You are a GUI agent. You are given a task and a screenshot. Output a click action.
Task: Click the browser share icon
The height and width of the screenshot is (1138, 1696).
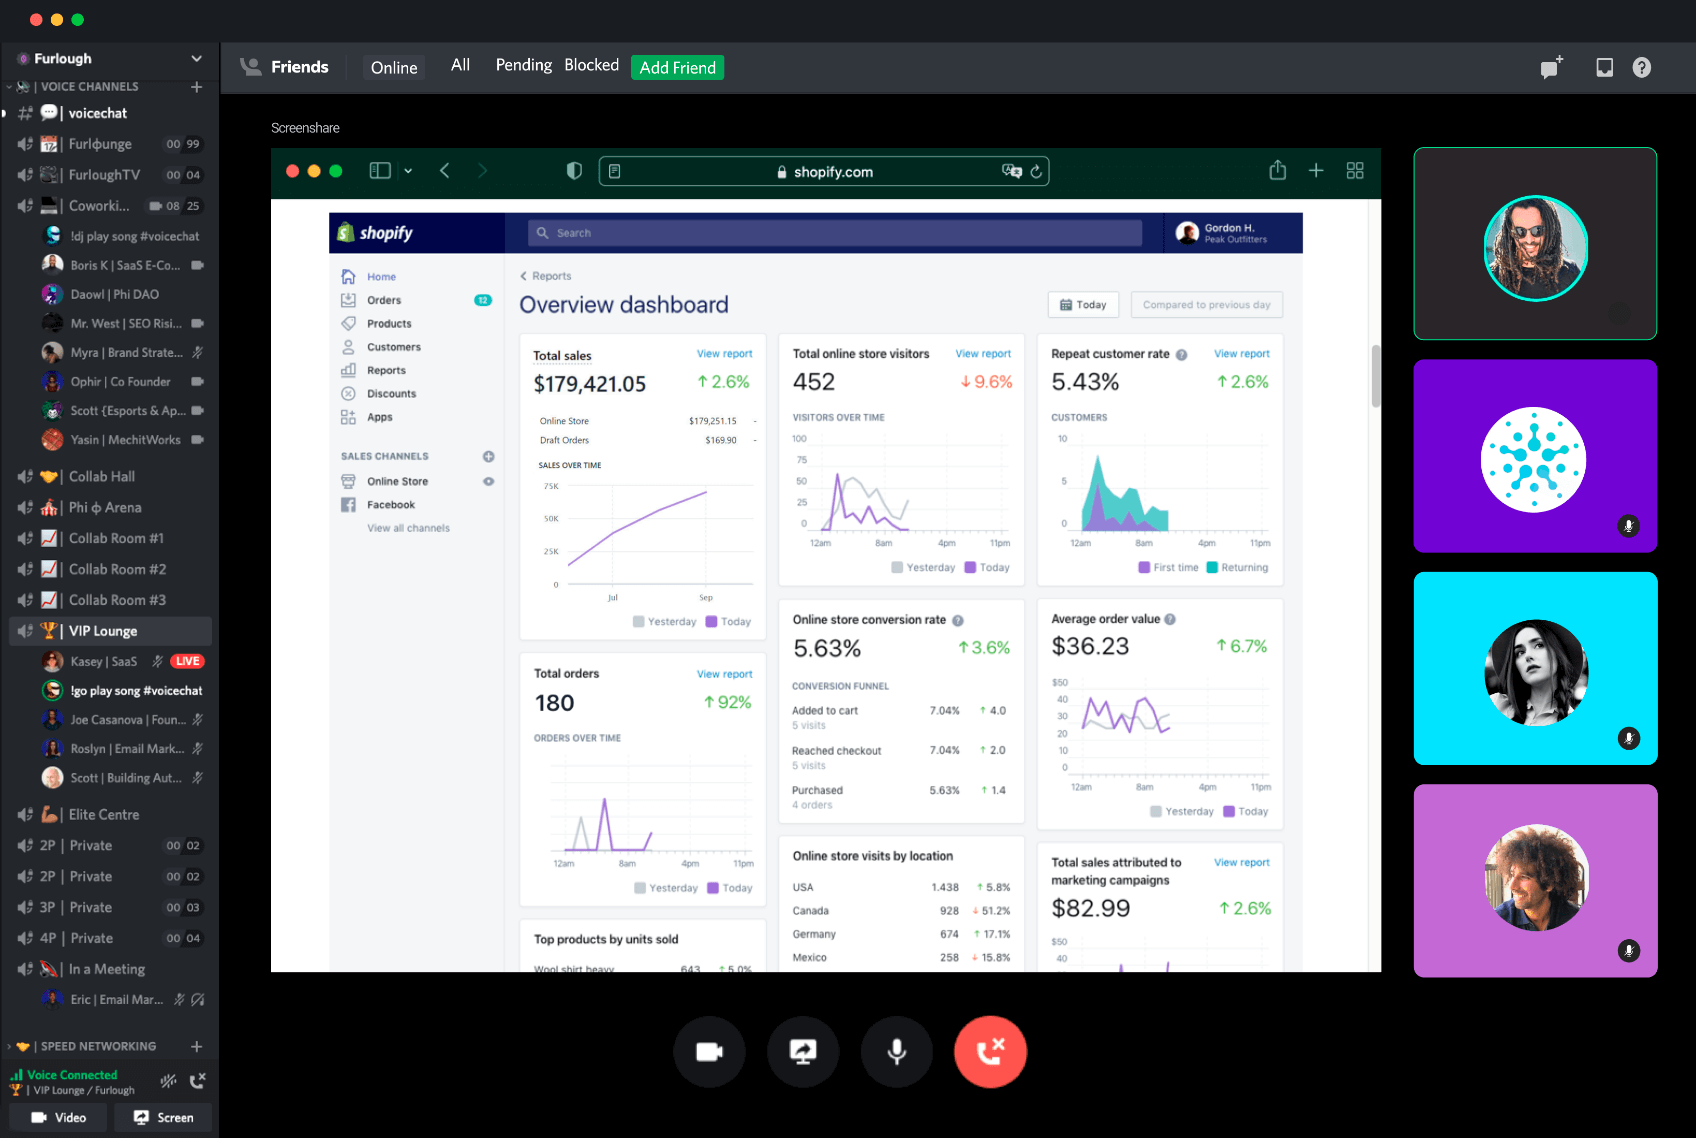point(1278,170)
